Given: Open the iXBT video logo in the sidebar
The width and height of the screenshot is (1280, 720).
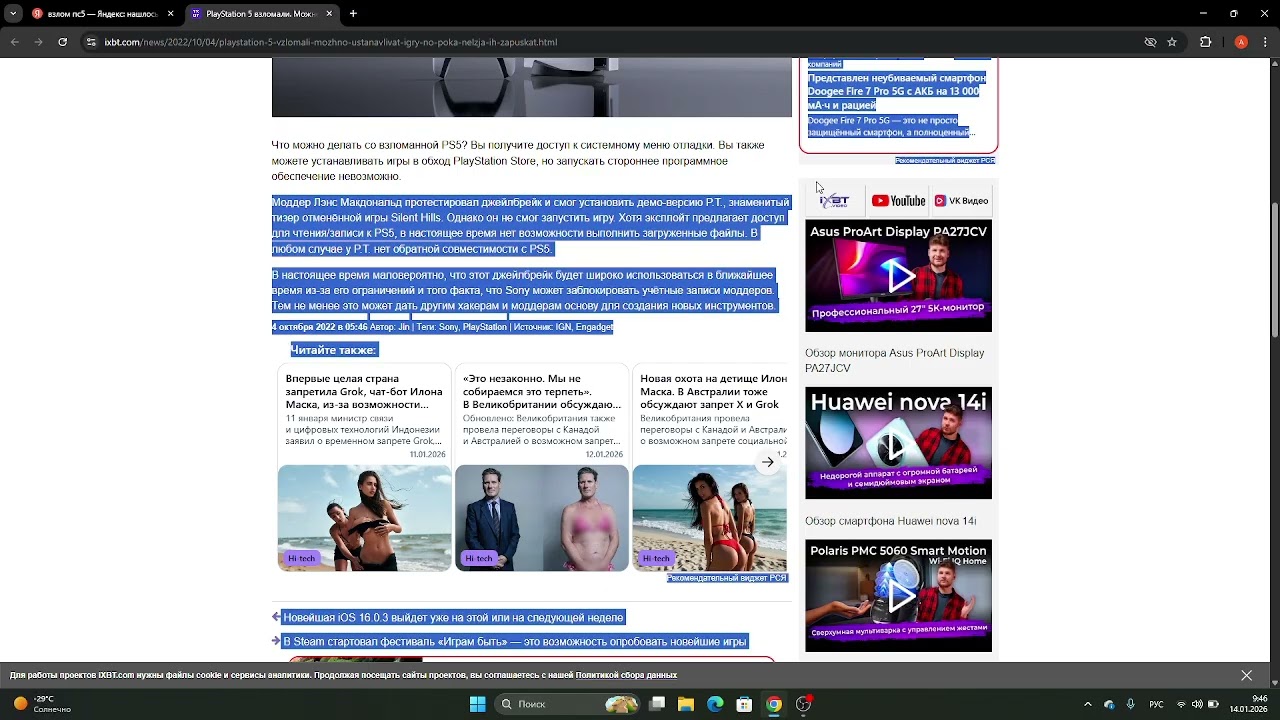Looking at the screenshot, I should click(x=835, y=201).
